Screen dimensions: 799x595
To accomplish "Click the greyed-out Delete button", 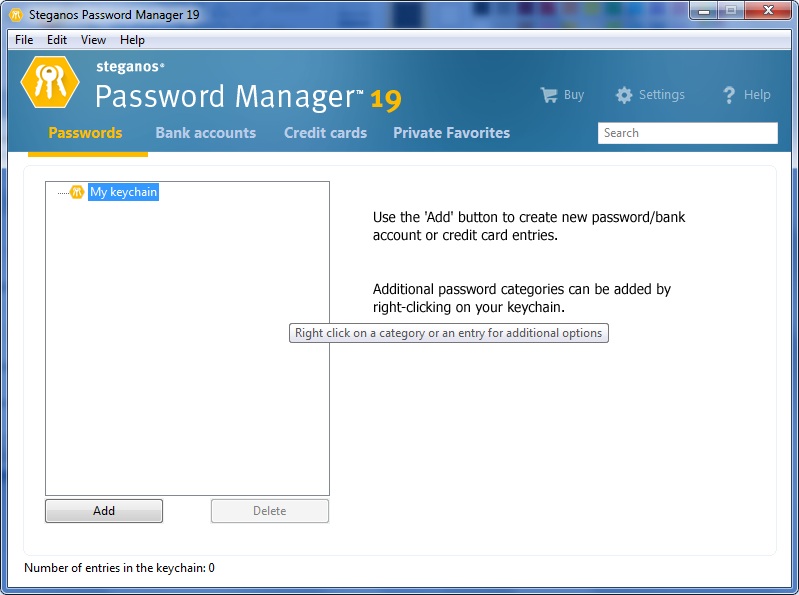I will pyautogui.click(x=270, y=511).
